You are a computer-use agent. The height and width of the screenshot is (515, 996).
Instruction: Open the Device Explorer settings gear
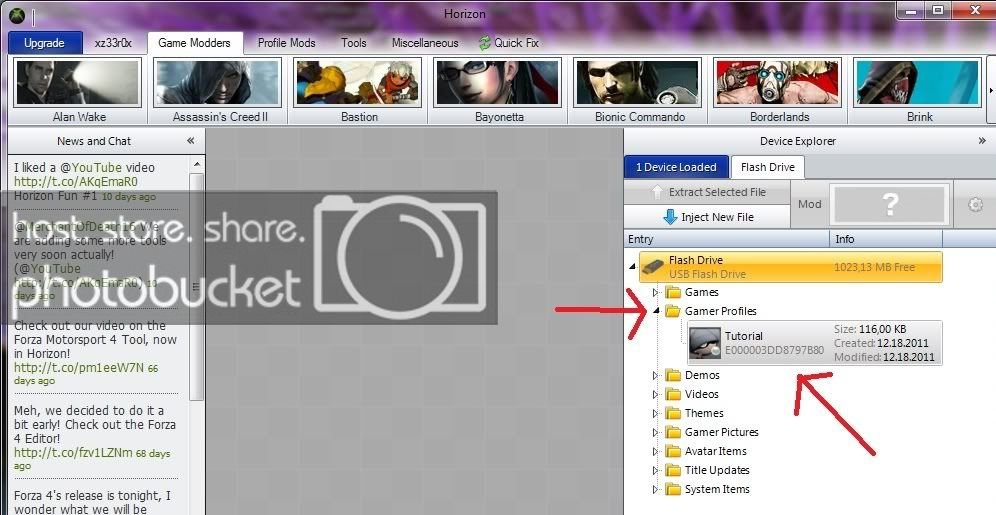(975, 204)
